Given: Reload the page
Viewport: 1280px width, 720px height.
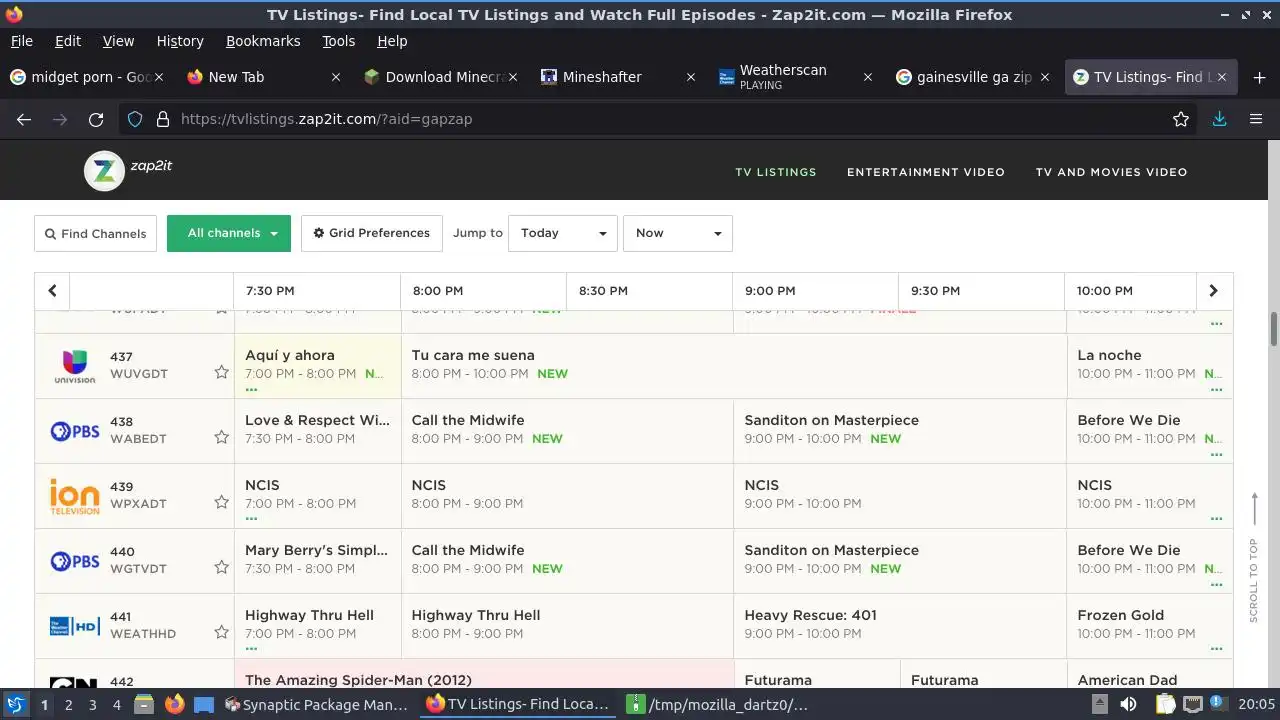Looking at the screenshot, I should click(96, 119).
